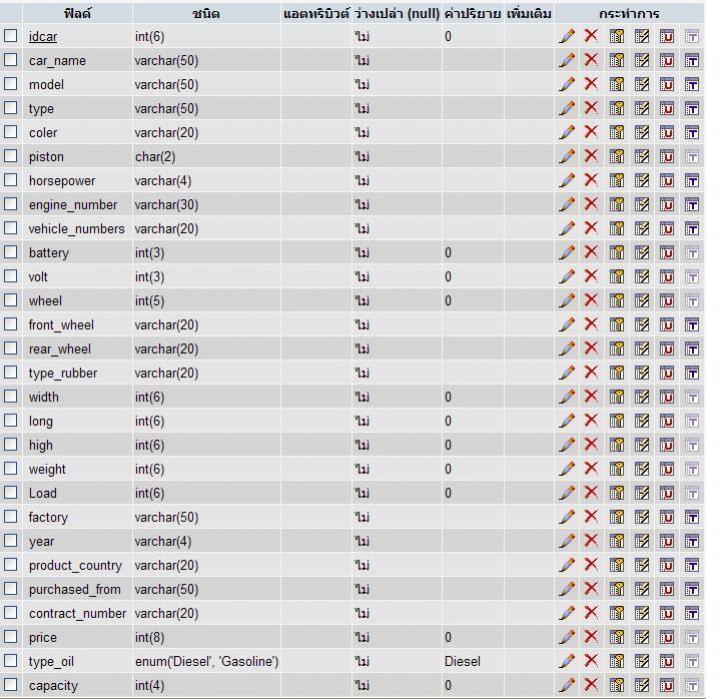Add fulltext index on horsepower field
Viewport: 720px width, 699px height.
pos(692,180)
